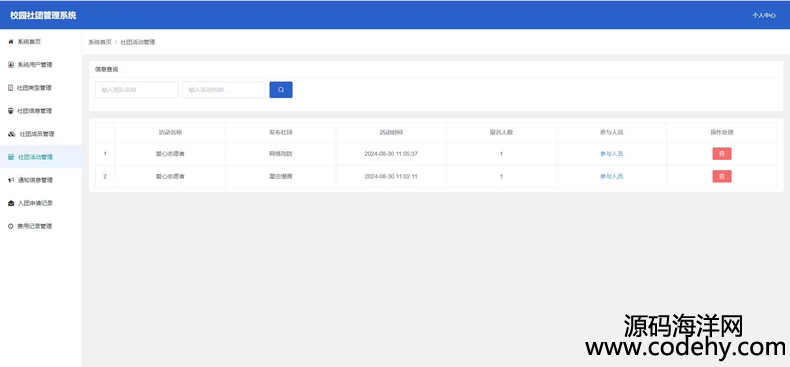The image size is (790, 367).
Task: Click the icon next to 社团类型管理
Action: (11, 88)
